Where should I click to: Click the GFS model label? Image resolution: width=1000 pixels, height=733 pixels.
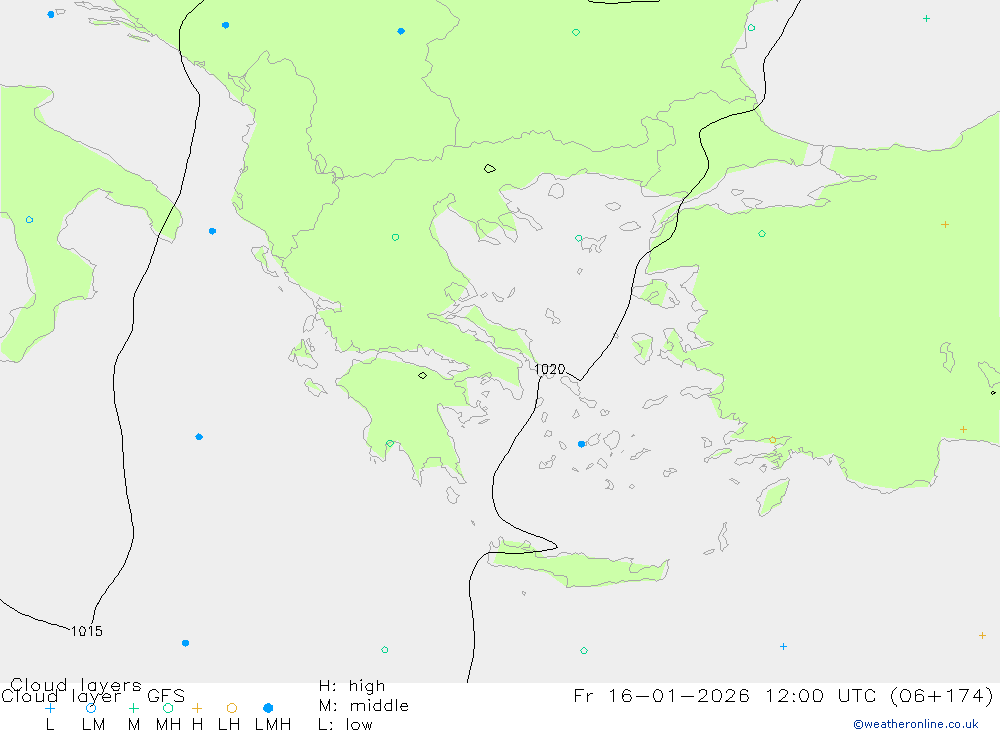tap(166, 696)
